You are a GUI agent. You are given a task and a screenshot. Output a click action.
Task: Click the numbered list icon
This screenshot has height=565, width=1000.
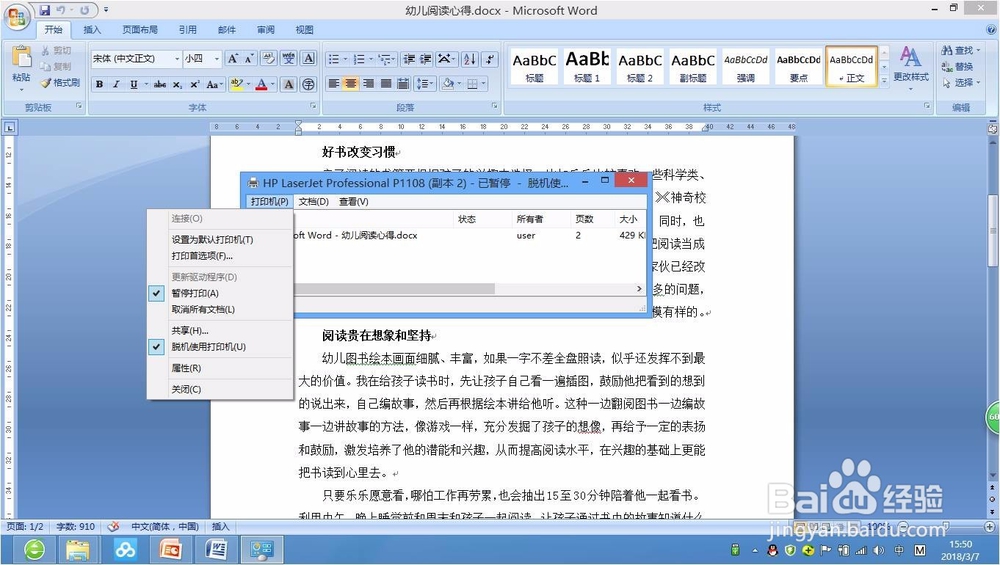pyautogui.click(x=359, y=59)
